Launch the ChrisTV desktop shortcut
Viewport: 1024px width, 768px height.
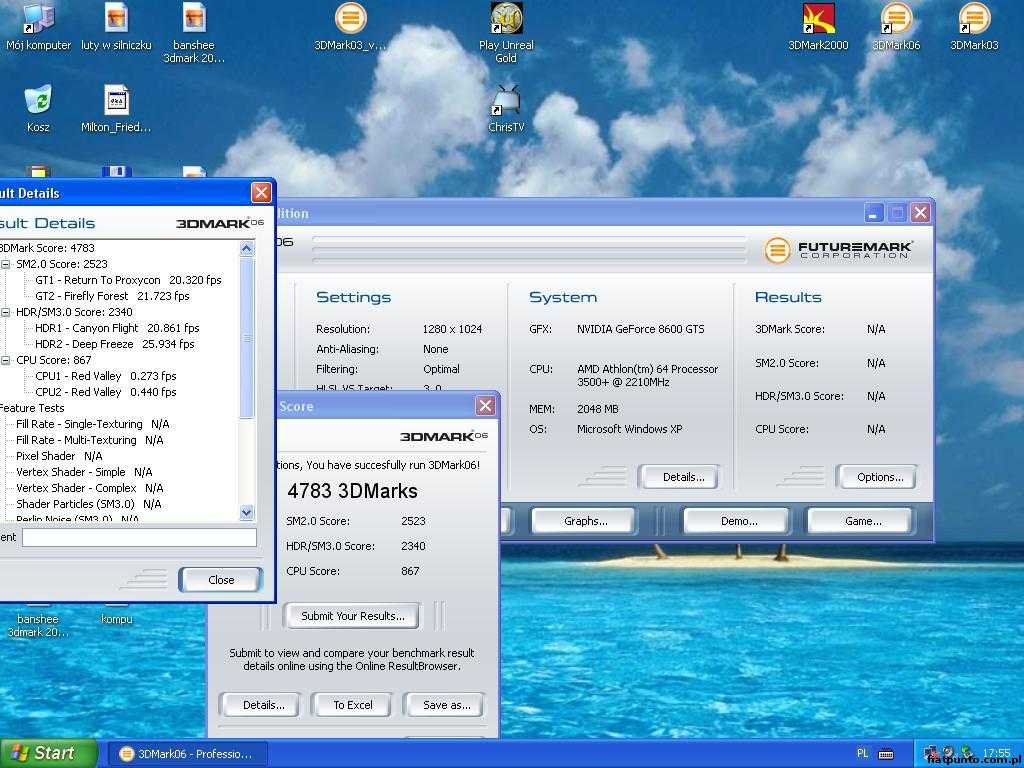tap(506, 108)
